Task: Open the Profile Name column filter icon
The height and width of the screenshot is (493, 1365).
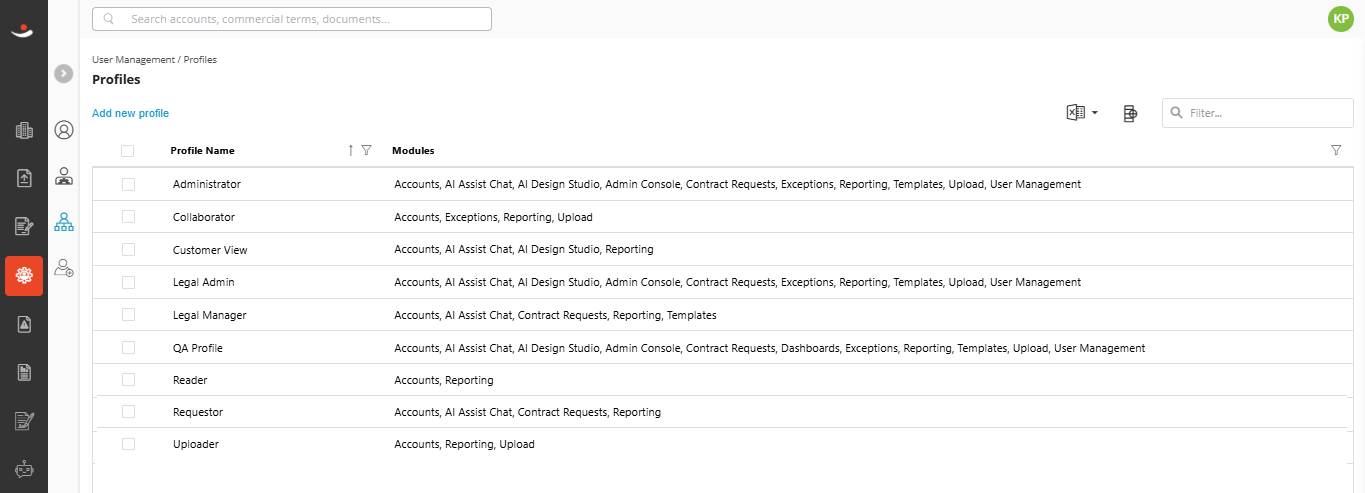Action: (x=366, y=150)
